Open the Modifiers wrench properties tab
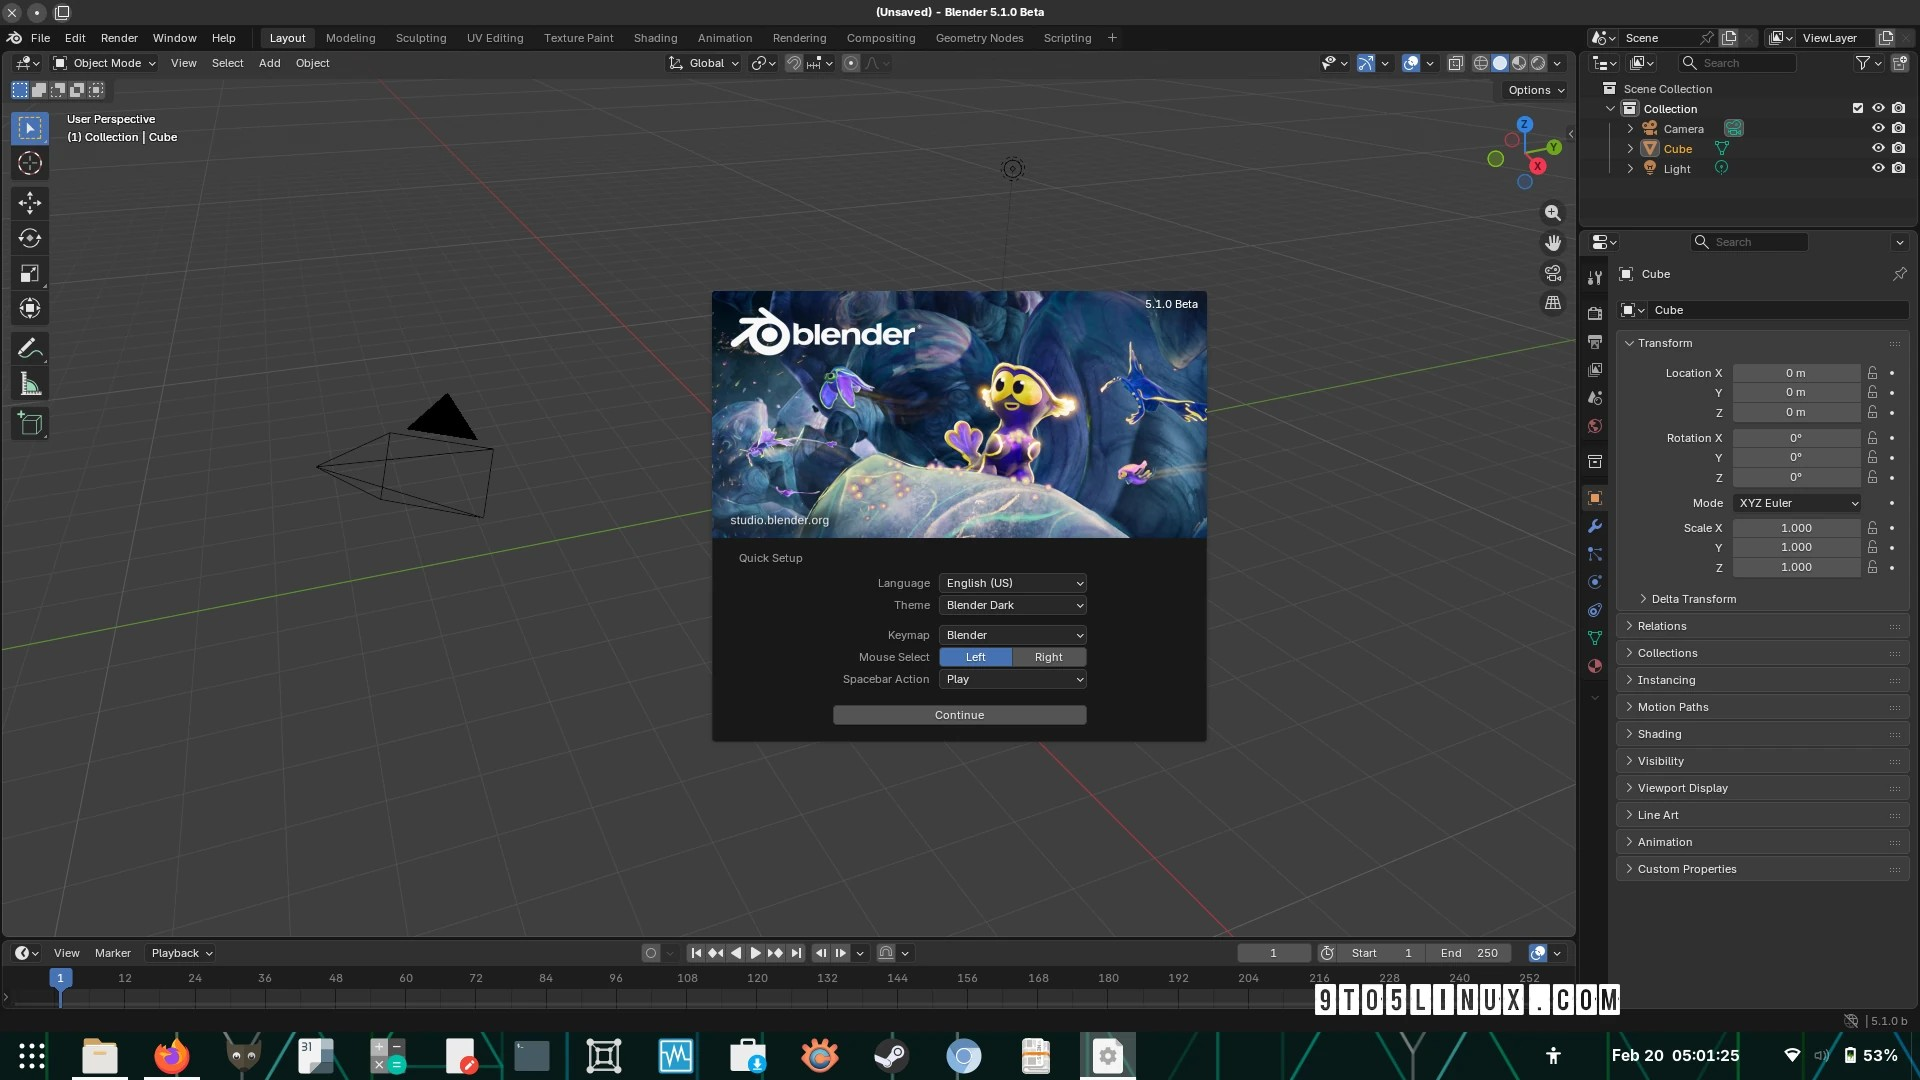The image size is (1920, 1080). (1595, 526)
